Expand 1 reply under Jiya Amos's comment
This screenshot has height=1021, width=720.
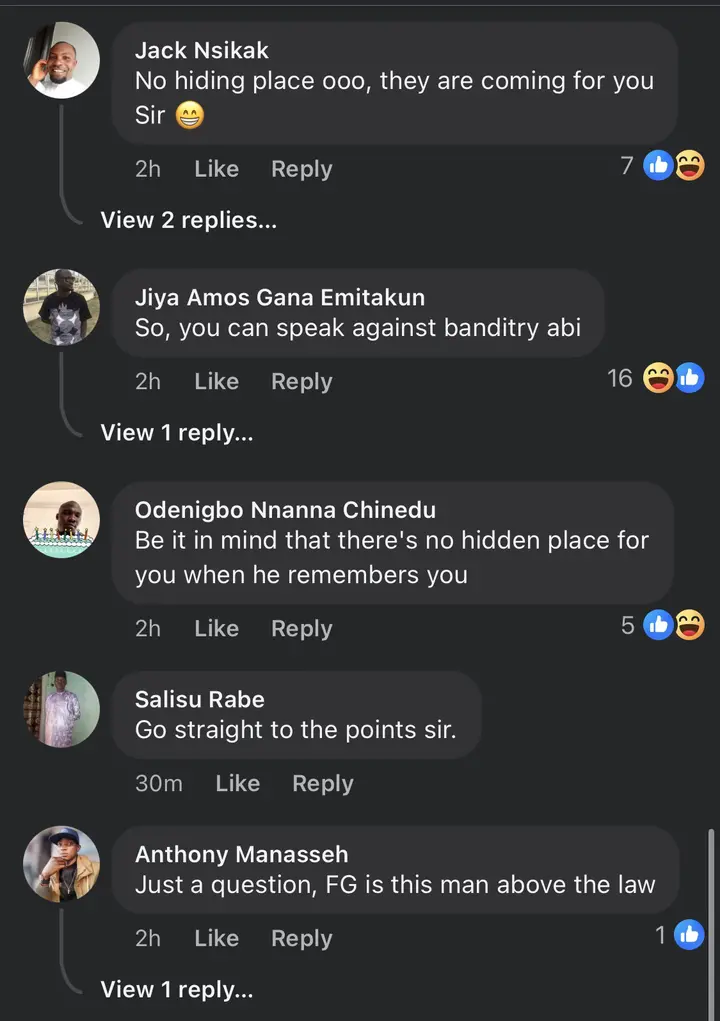[176, 432]
